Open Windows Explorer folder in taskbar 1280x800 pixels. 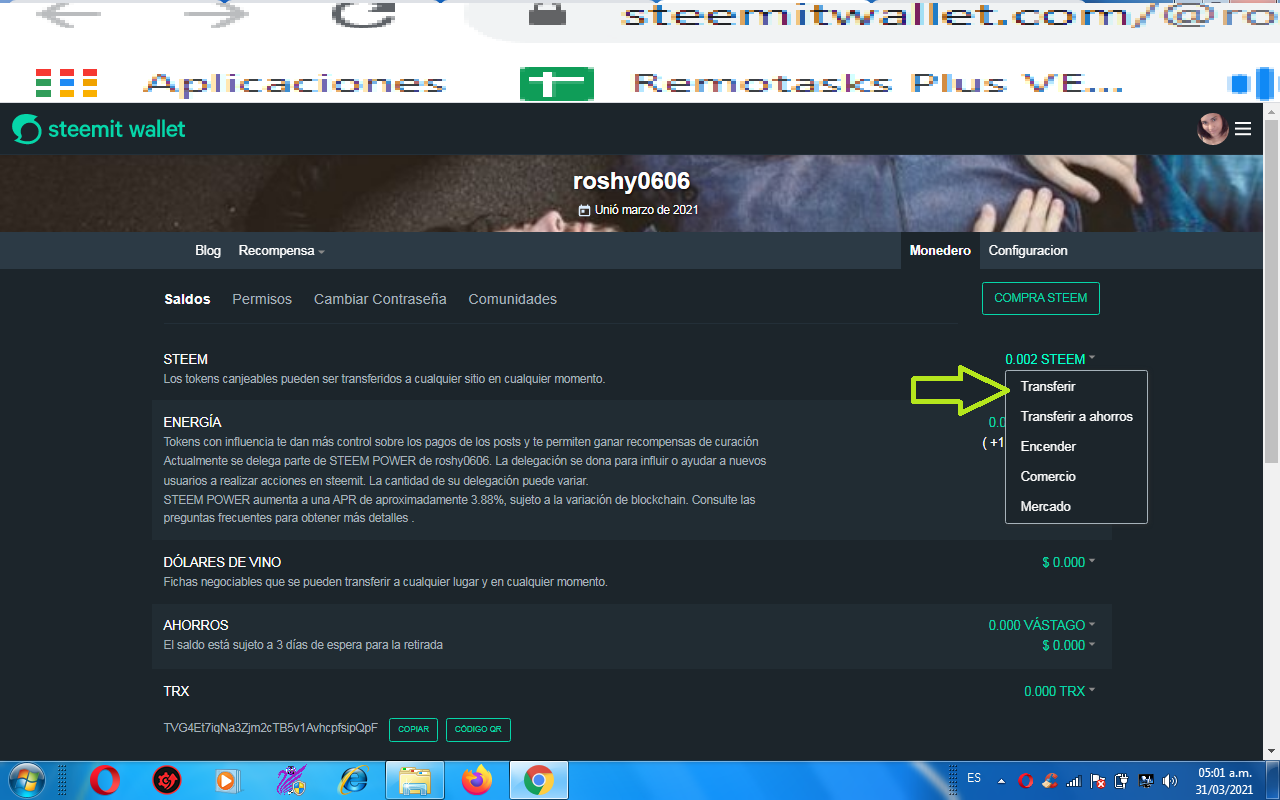point(415,780)
